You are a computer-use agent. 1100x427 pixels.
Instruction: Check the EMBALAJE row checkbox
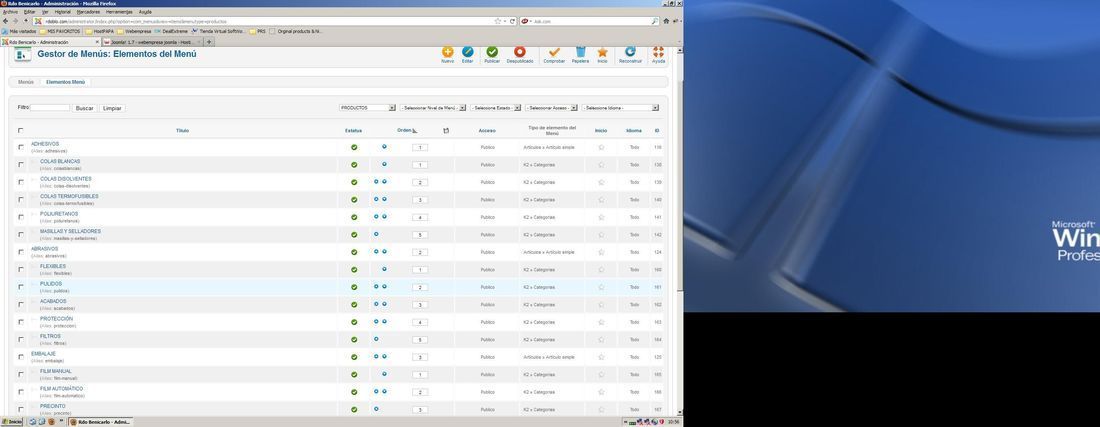(21, 358)
